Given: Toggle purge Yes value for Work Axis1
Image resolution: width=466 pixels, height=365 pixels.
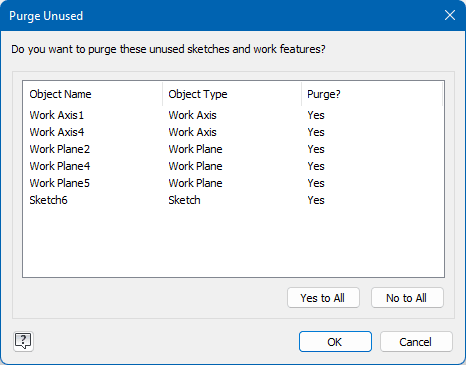Looking at the screenshot, I should point(316,115).
